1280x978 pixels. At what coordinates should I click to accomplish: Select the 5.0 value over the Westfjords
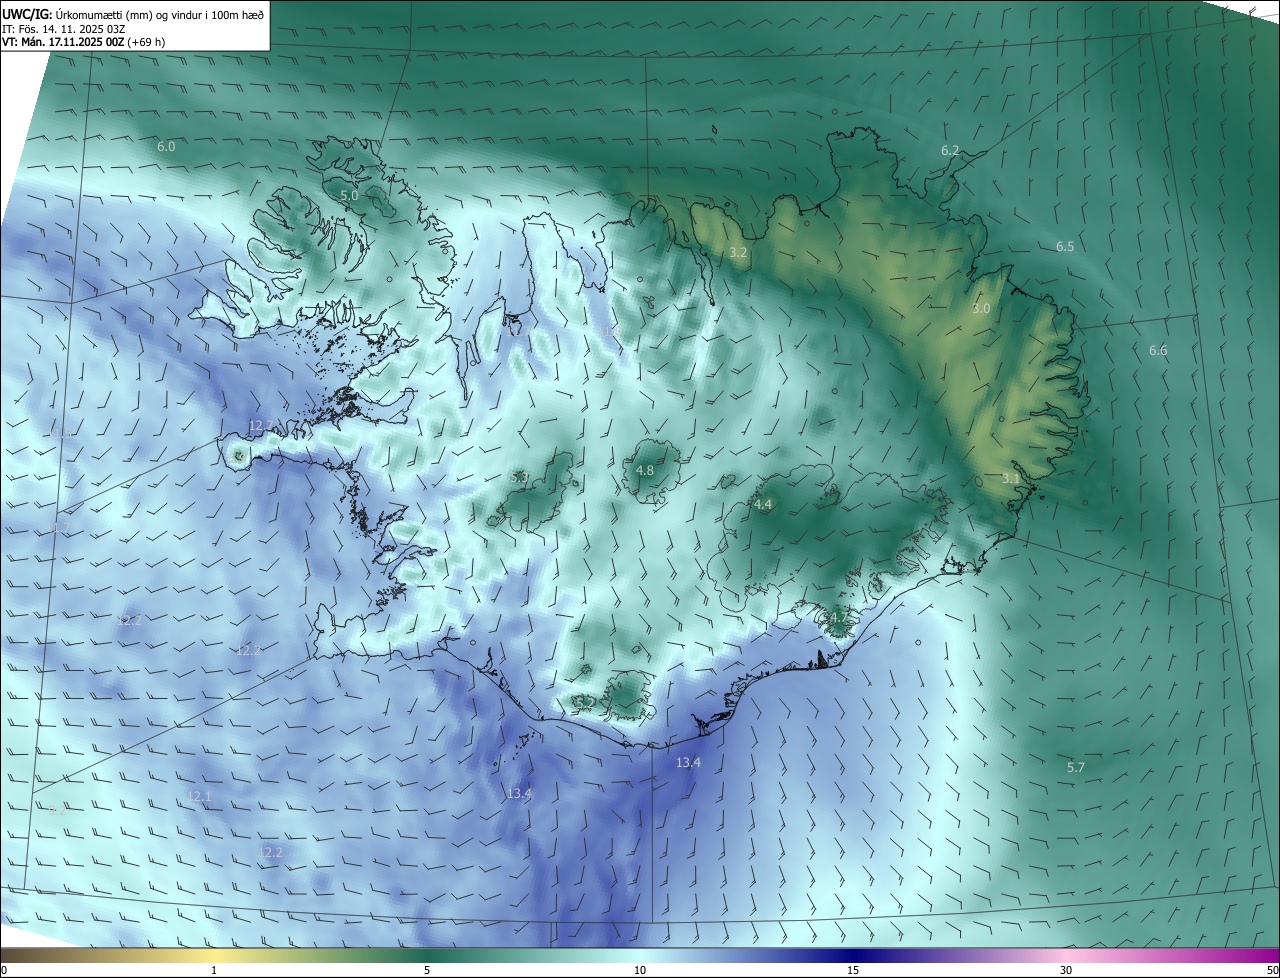click(349, 196)
